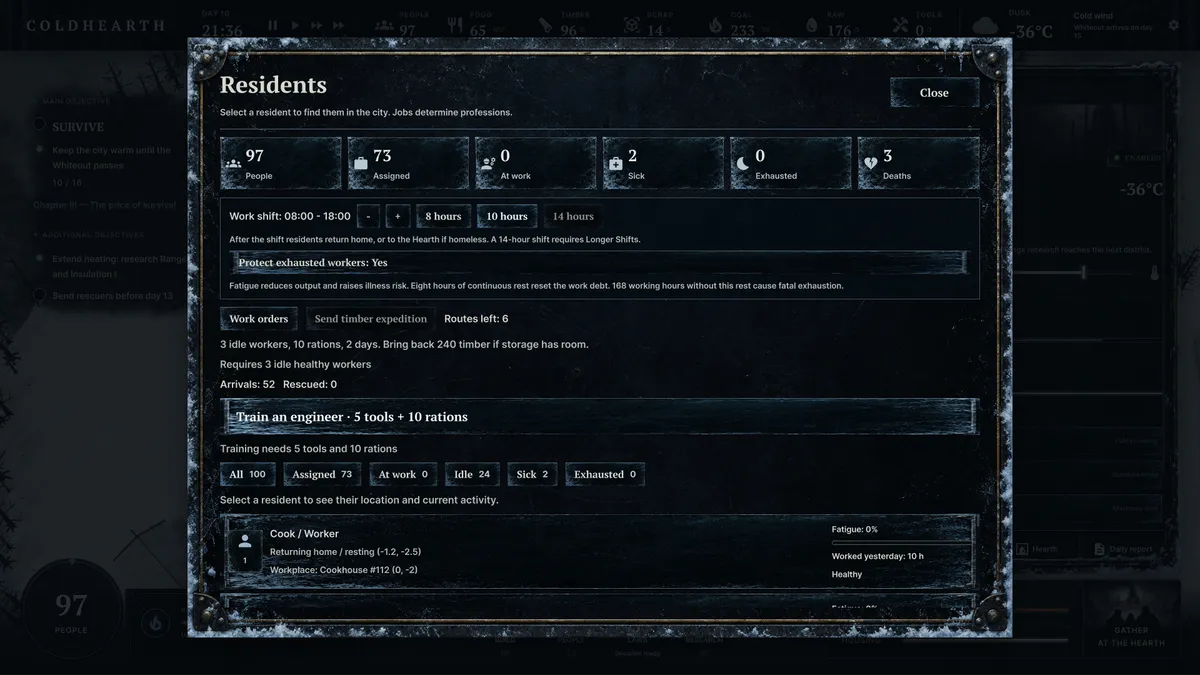Filter residents by Exhausted 0
Viewport: 1200px width, 675px height.
[x=605, y=474]
